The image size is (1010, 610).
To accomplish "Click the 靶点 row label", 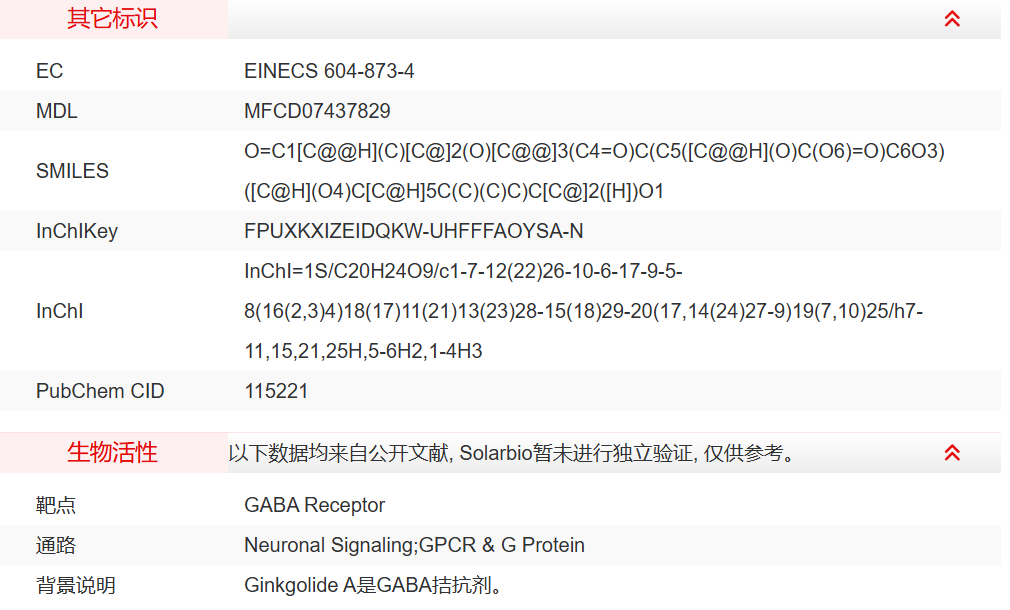I will coord(56,505).
